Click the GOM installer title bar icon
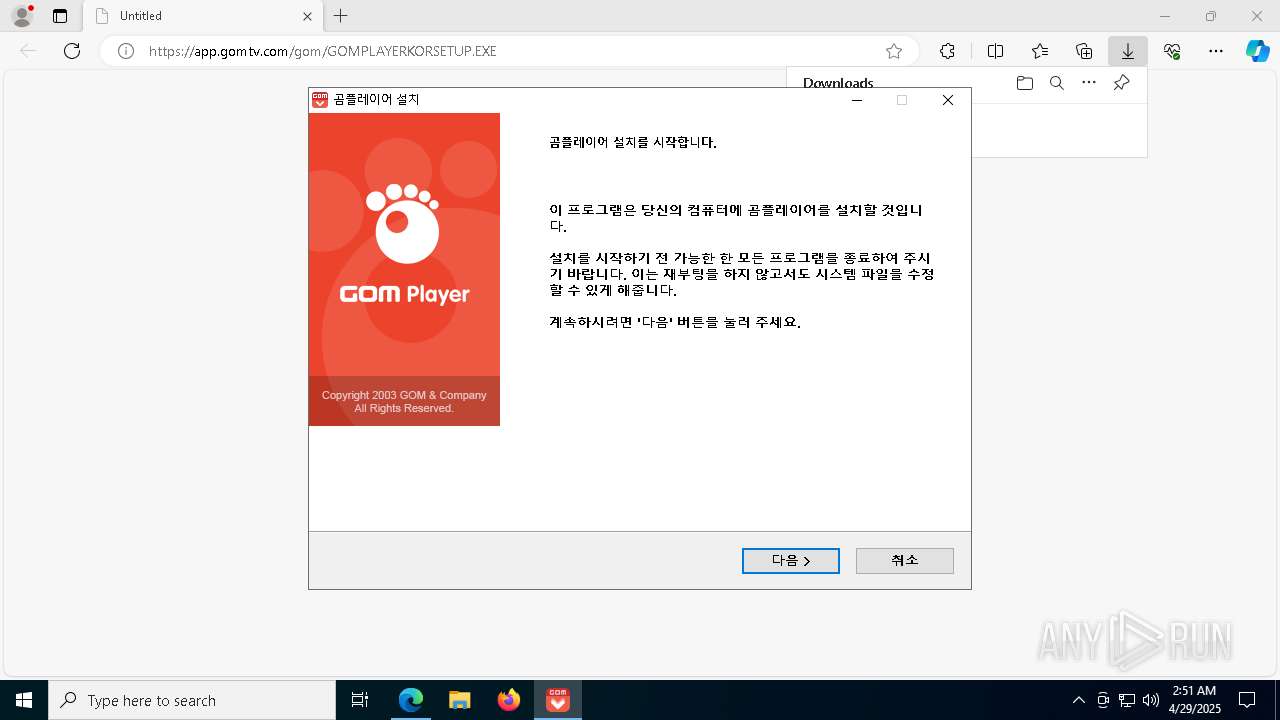Viewport: 1280px width, 720px height. pyautogui.click(x=320, y=100)
